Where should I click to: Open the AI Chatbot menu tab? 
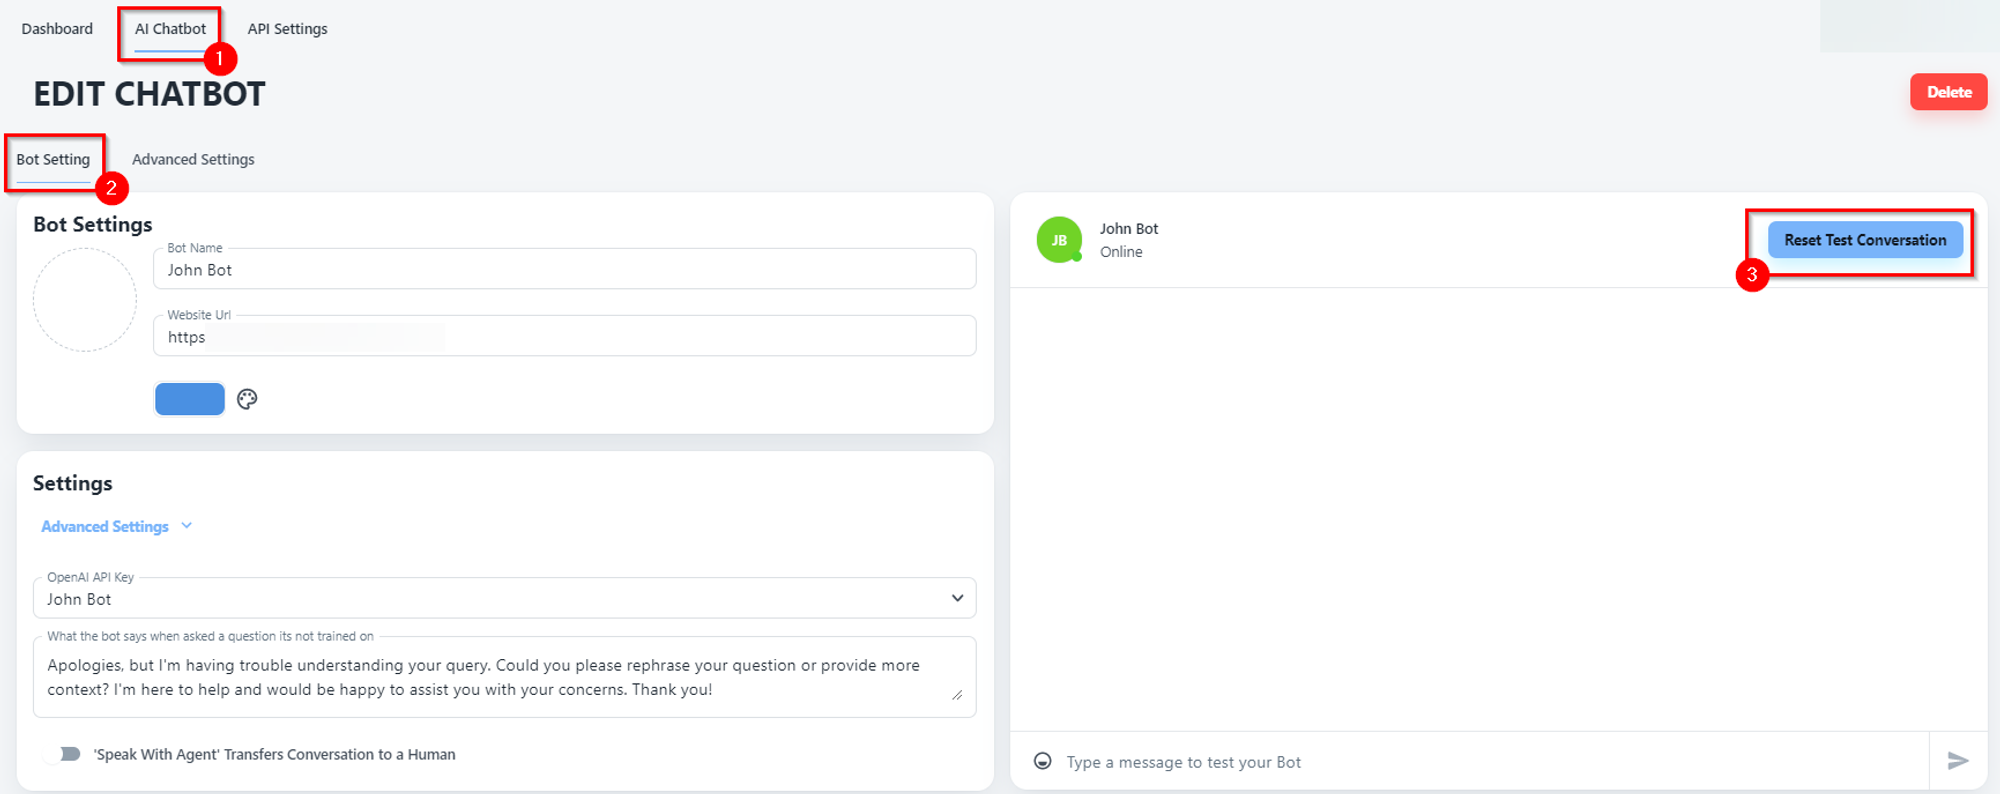click(170, 29)
